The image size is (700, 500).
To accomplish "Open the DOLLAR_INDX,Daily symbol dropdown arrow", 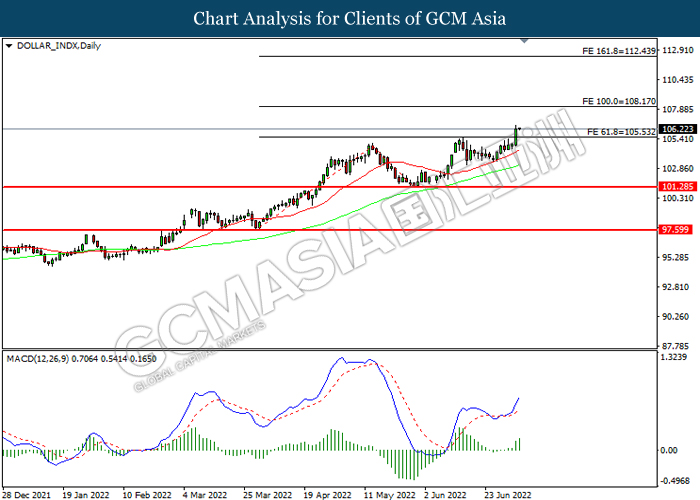I will pyautogui.click(x=9, y=46).
